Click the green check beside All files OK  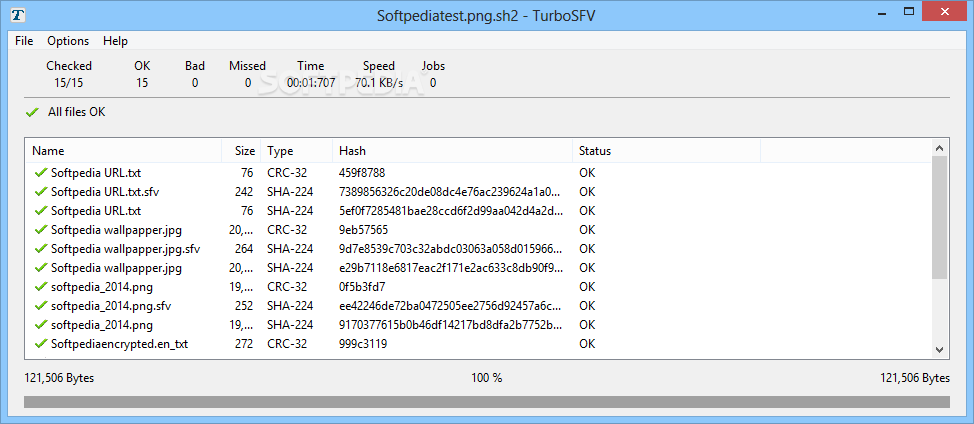click(x=32, y=113)
